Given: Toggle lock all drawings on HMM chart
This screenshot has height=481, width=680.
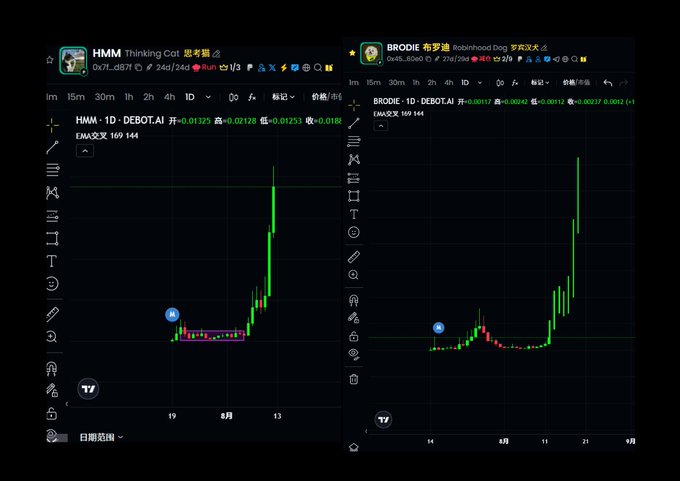Looking at the screenshot, I should click(52, 414).
